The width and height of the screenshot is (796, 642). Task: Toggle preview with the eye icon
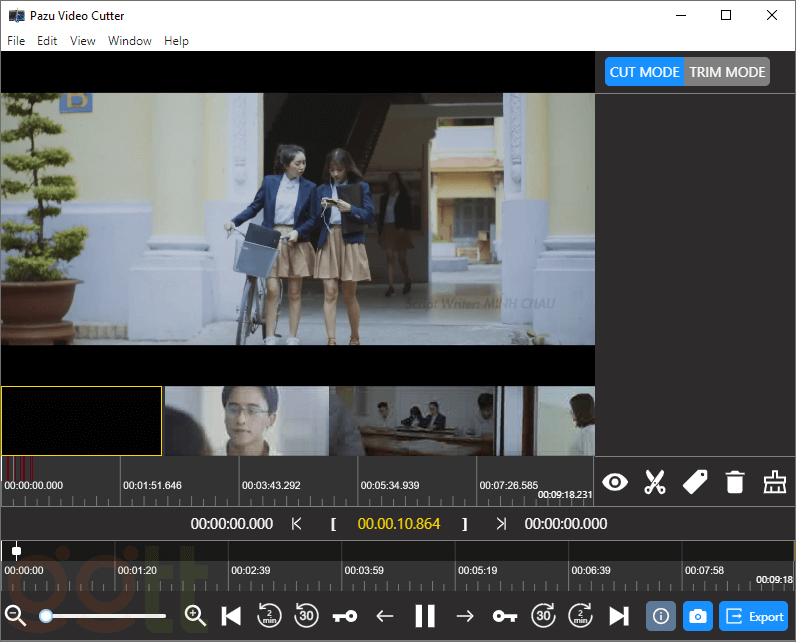pyautogui.click(x=615, y=482)
